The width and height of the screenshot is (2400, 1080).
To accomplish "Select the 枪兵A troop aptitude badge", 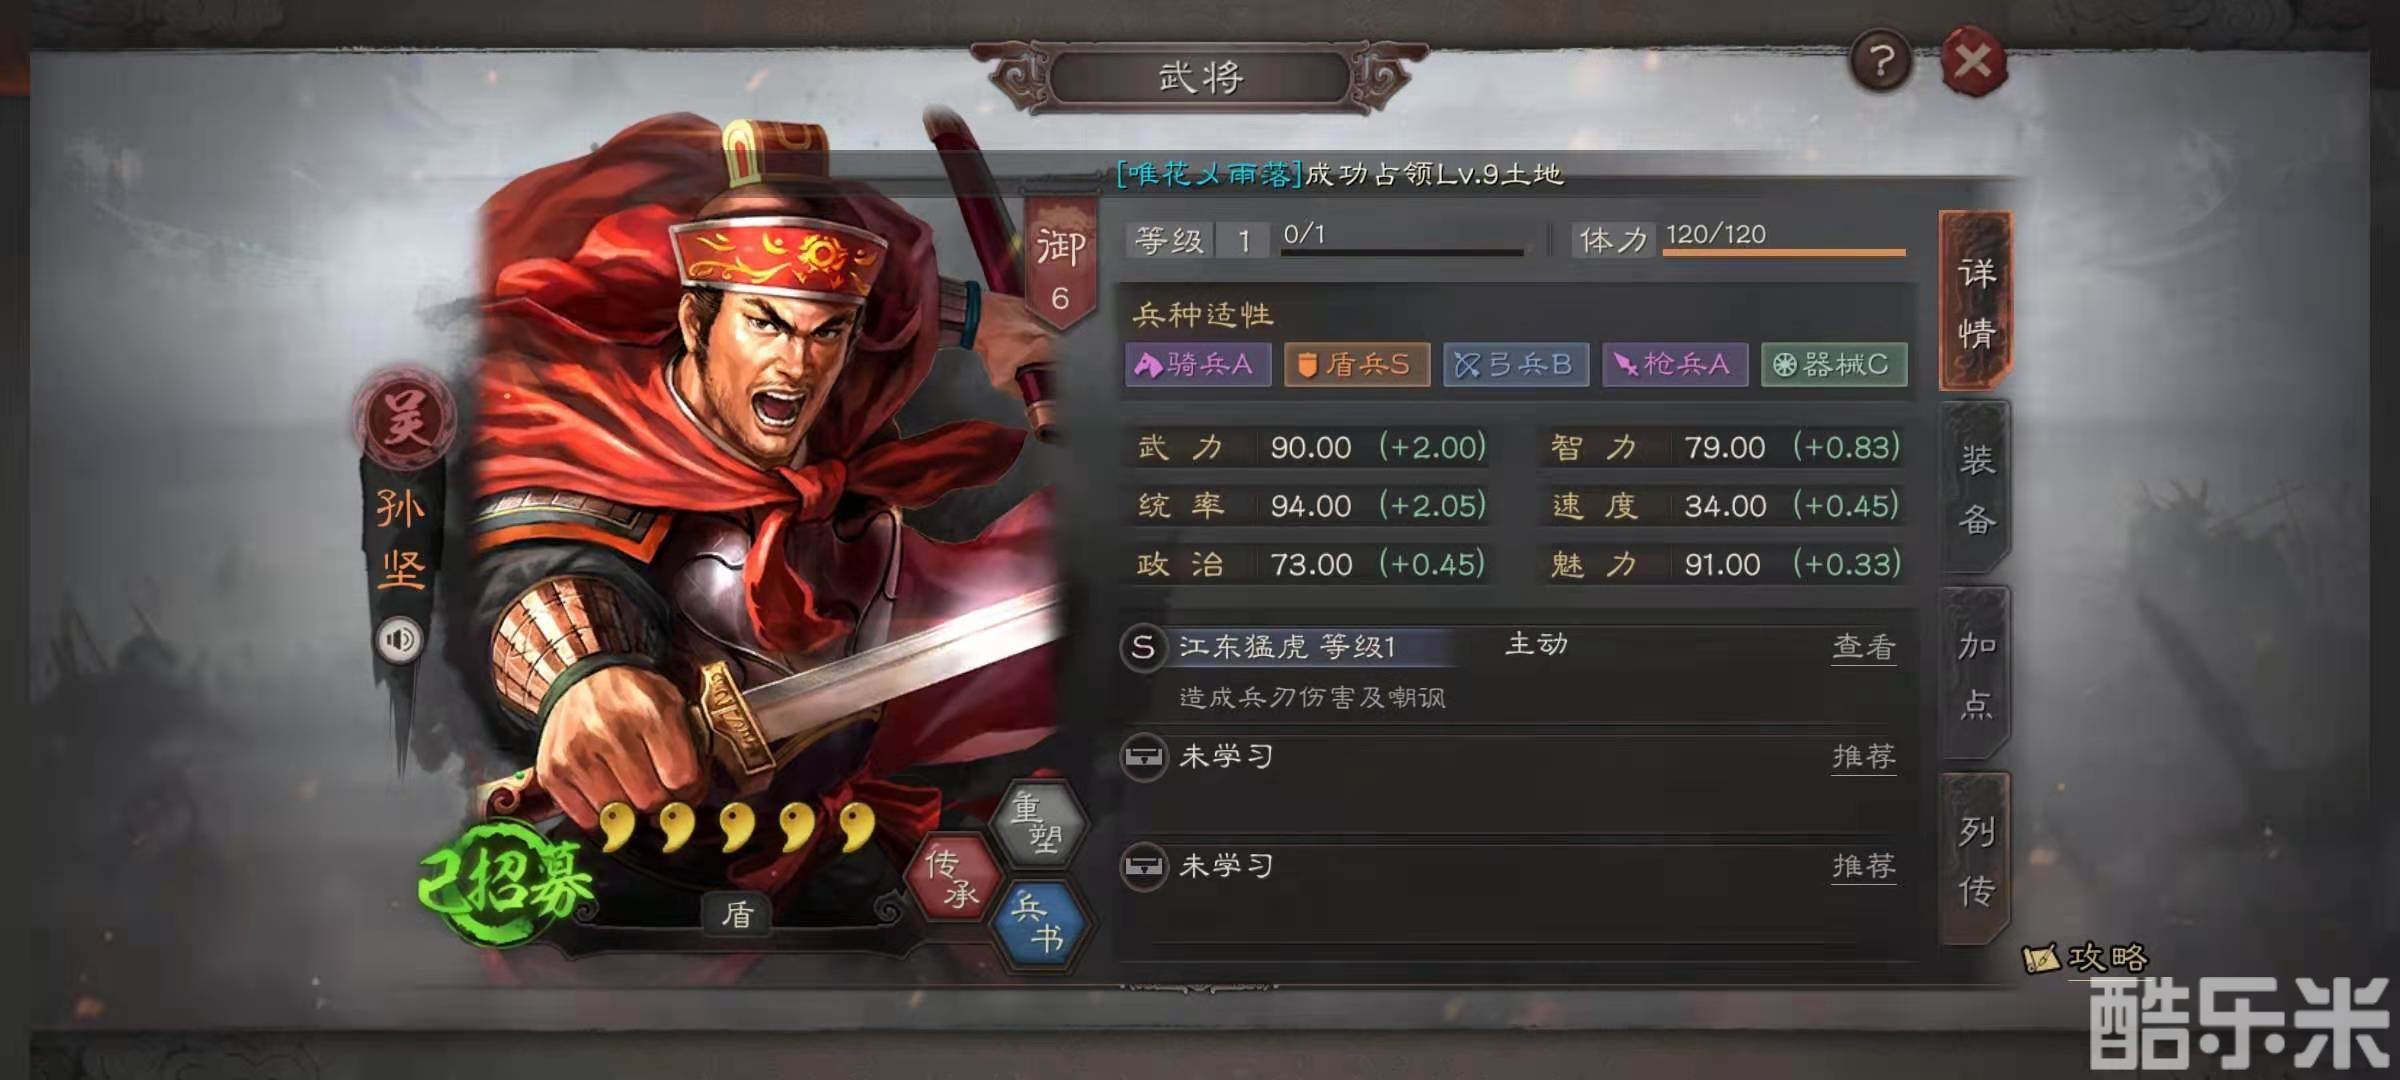I will [x=1674, y=365].
